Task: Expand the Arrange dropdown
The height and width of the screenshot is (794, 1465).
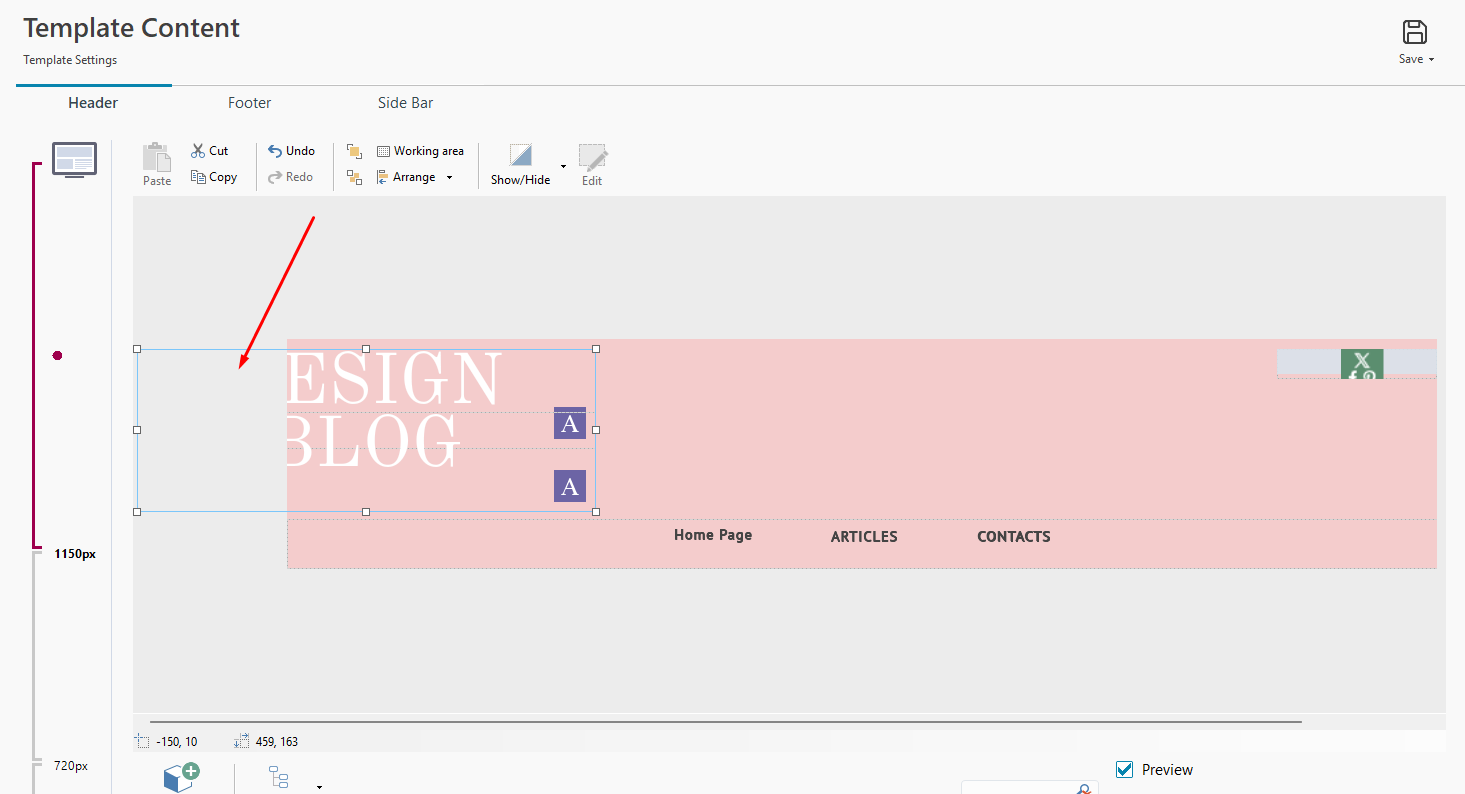Action: click(x=449, y=178)
